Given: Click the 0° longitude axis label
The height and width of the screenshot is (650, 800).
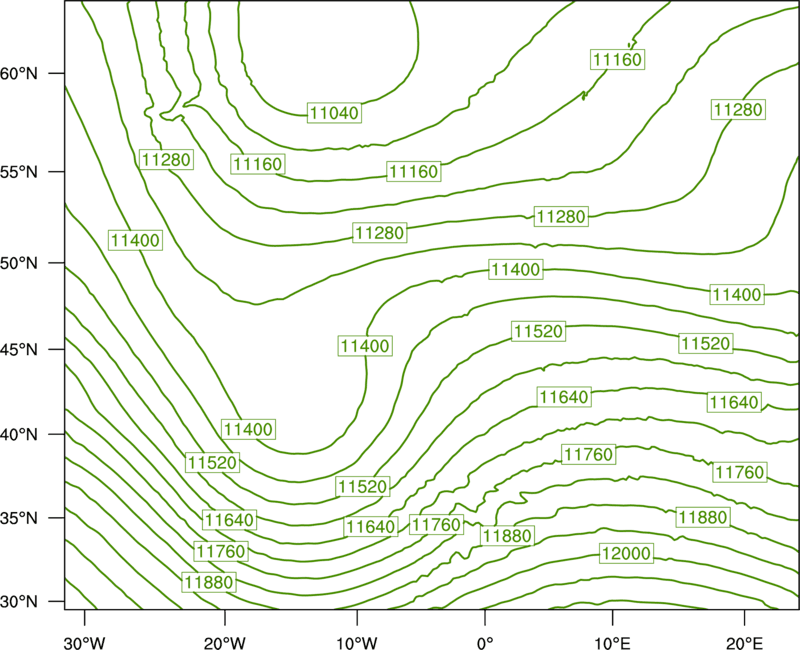Looking at the screenshot, I should (485, 643).
